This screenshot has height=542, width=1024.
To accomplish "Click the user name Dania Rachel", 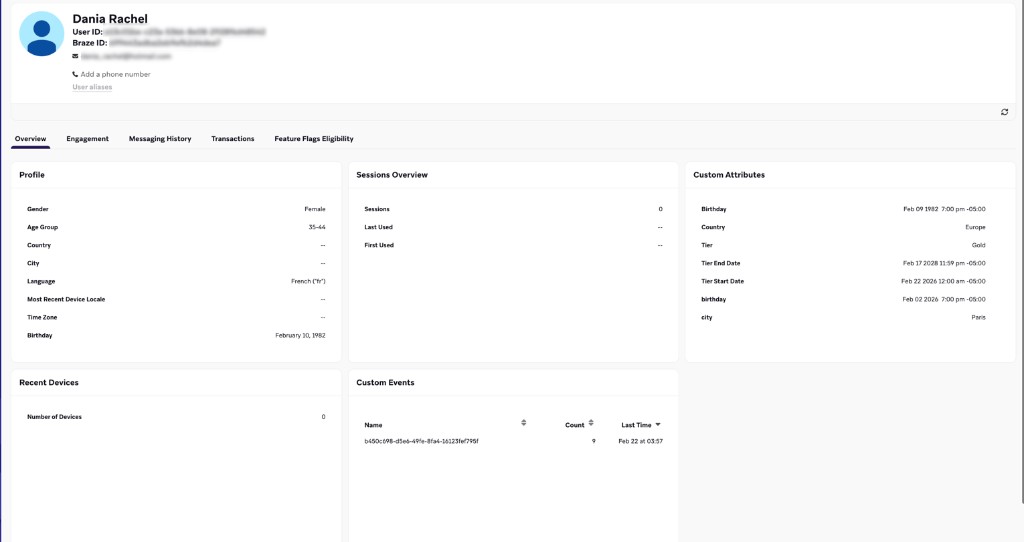I will tap(110, 19).
